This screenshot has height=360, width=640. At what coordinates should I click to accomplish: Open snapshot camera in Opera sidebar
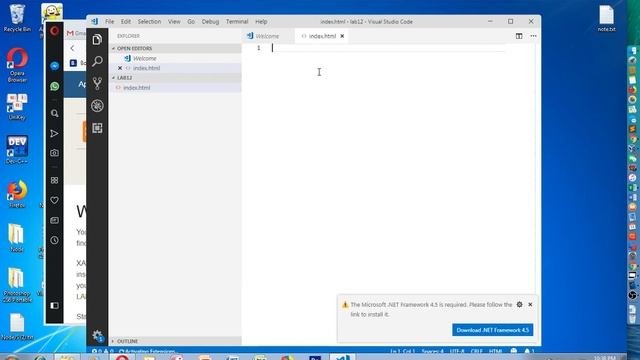(54, 153)
